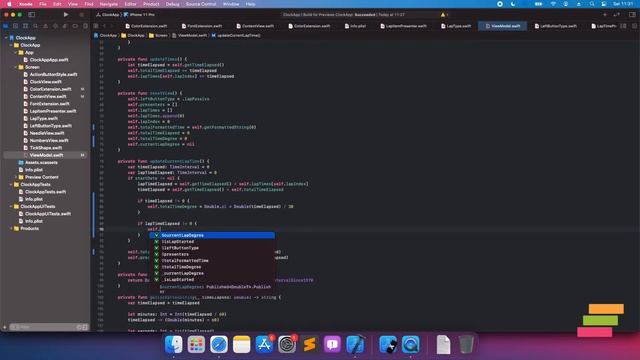Choose $currentLapDegree autocomplete suggestion
640x360 pixels.
click(x=212, y=236)
